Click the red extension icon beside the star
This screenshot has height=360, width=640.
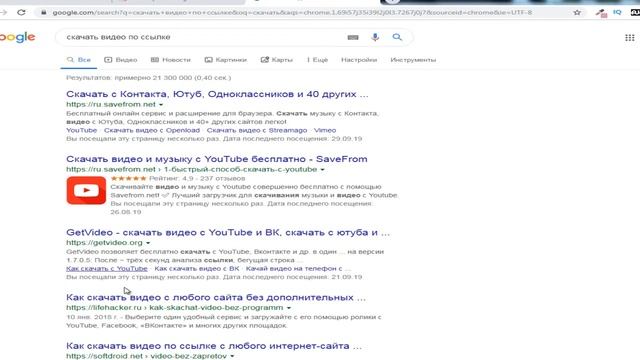(601, 13)
